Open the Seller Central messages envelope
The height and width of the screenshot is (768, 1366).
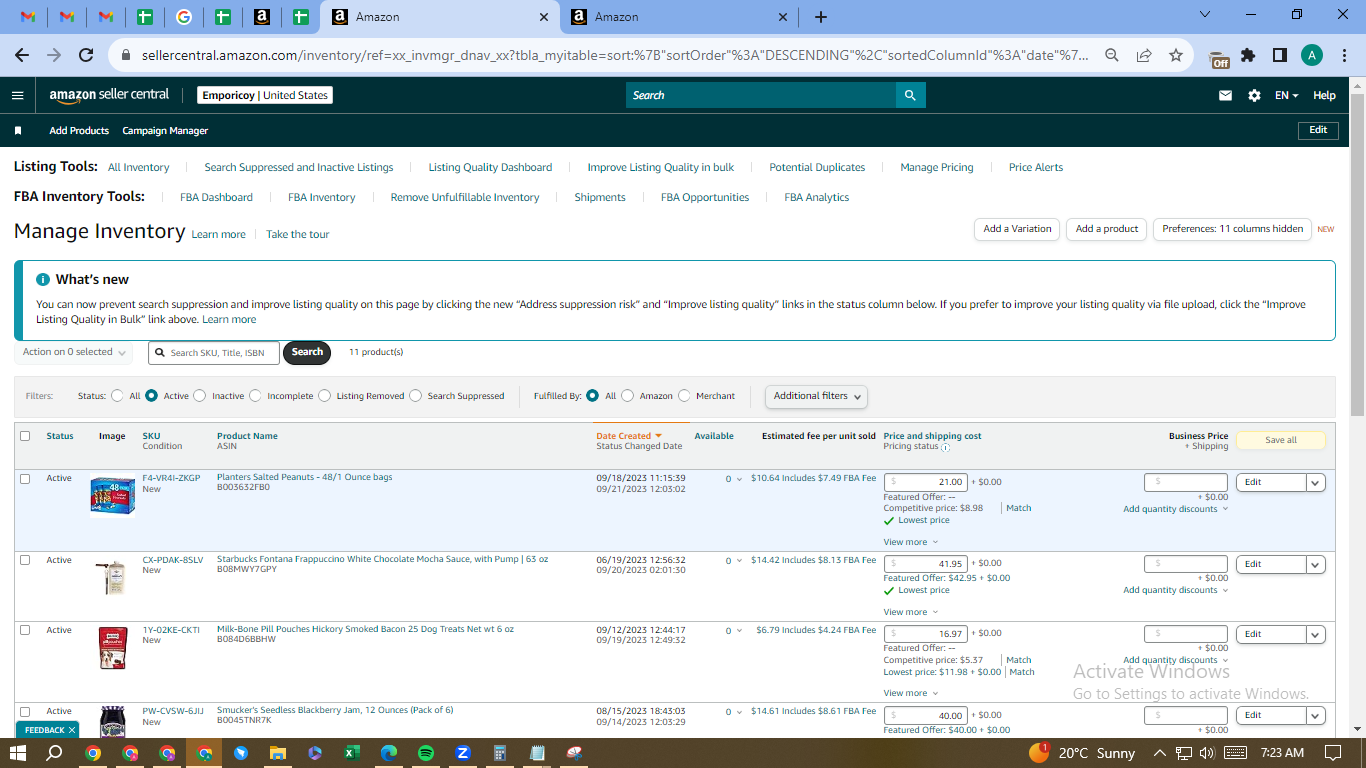(x=1225, y=95)
